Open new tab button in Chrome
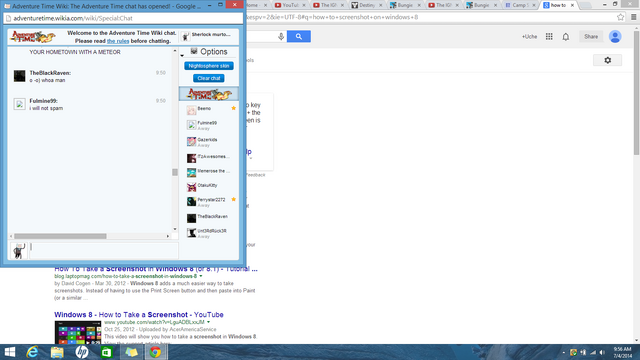Image resolution: width=640 pixels, height=360 pixels. pos(585,5)
